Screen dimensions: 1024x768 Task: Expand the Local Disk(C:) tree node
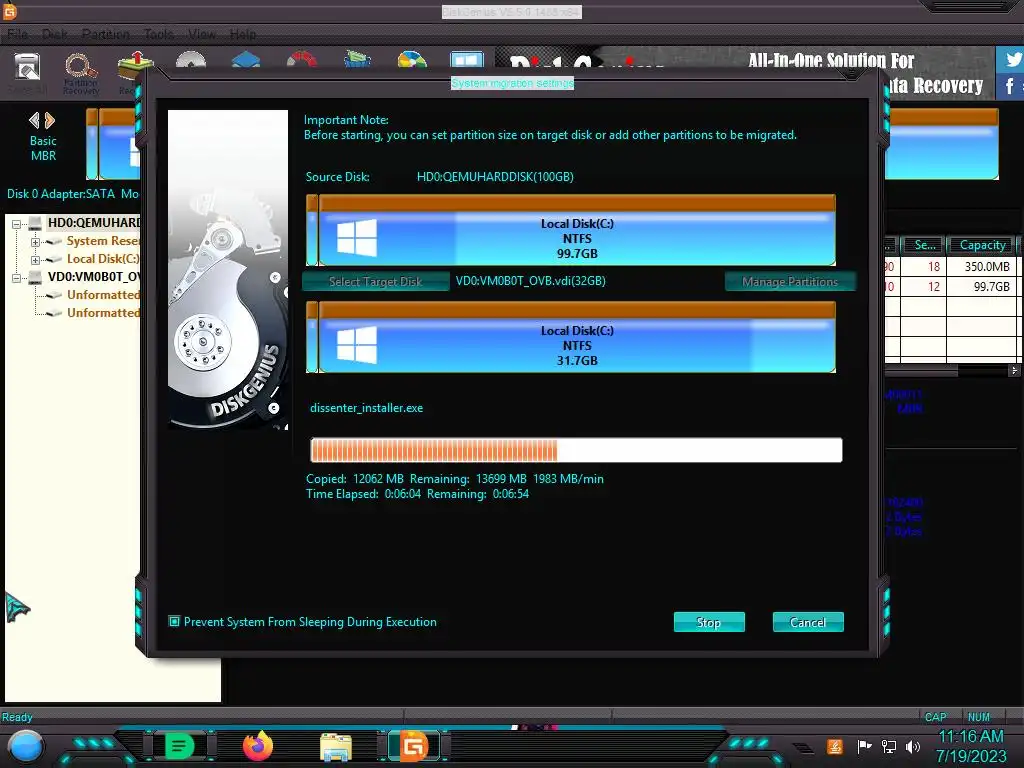point(35,260)
